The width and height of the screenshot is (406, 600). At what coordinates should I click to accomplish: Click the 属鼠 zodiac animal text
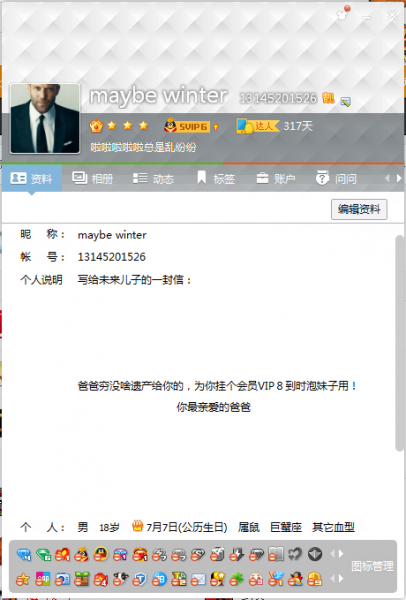(x=249, y=527)
